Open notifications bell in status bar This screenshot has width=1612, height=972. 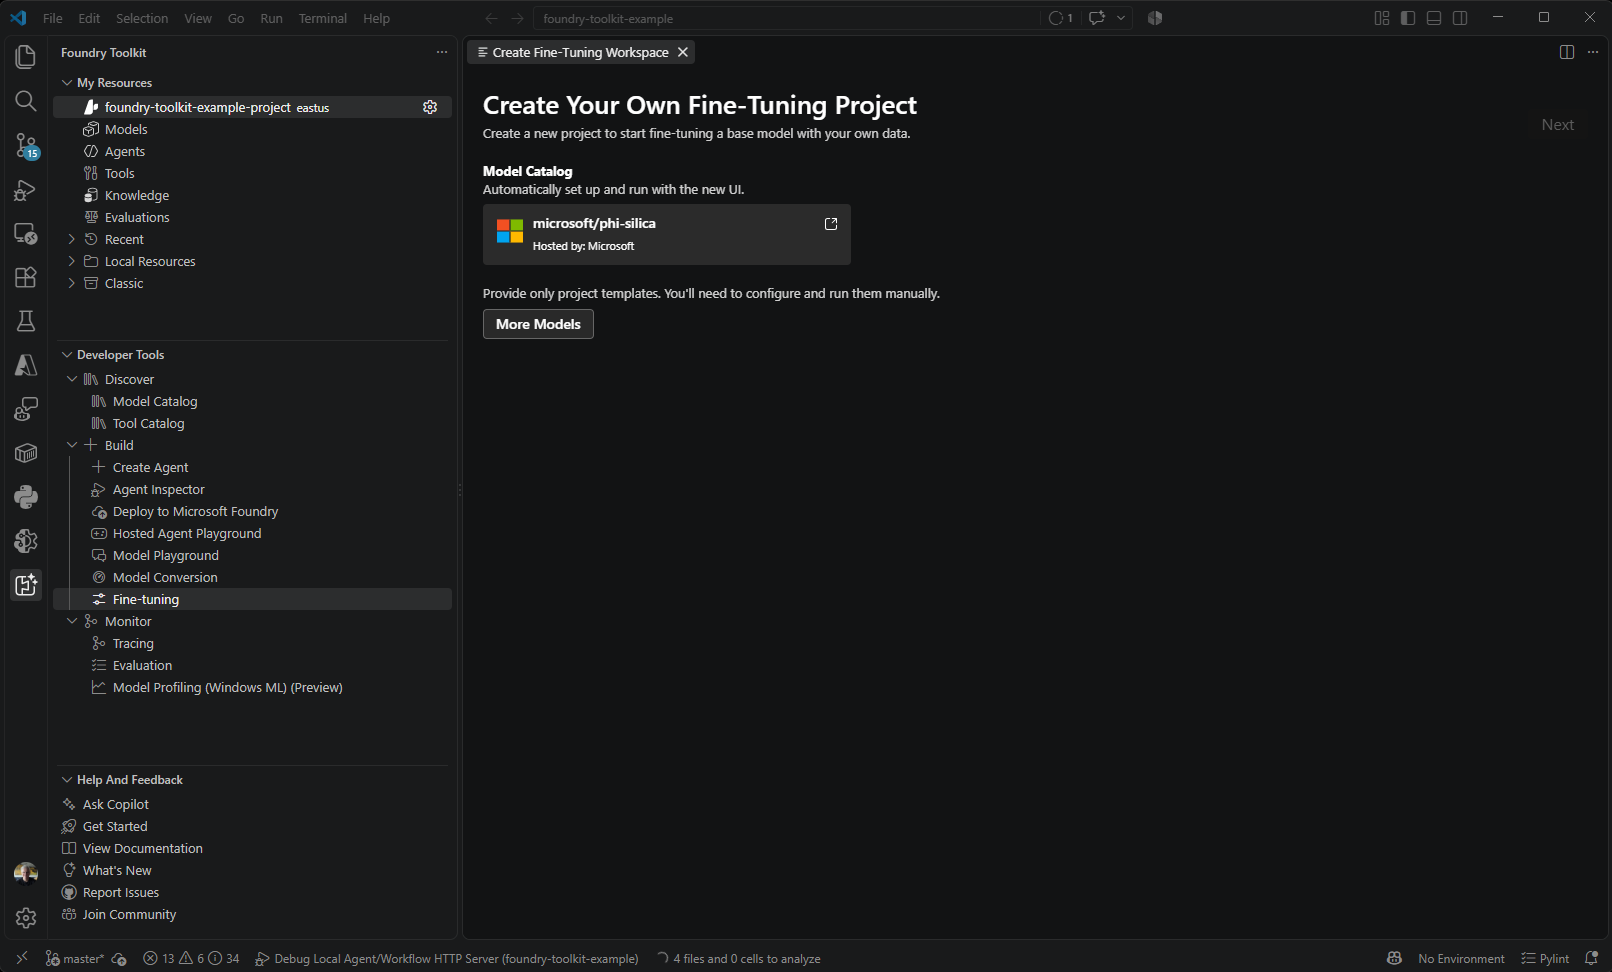pos(1592,958)
